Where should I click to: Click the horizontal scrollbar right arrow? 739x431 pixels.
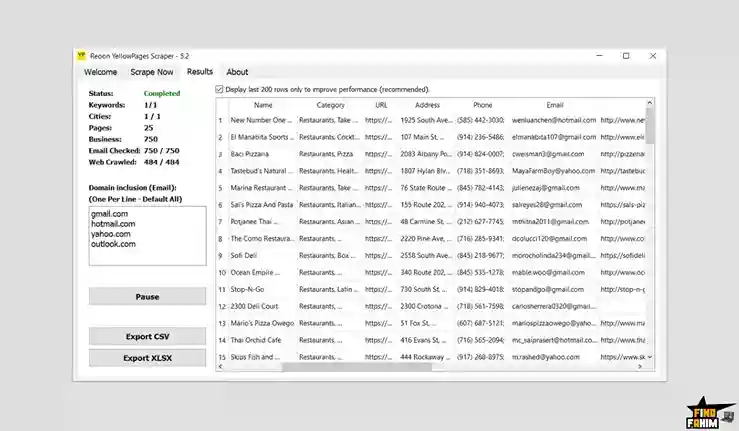coord(640,366)
